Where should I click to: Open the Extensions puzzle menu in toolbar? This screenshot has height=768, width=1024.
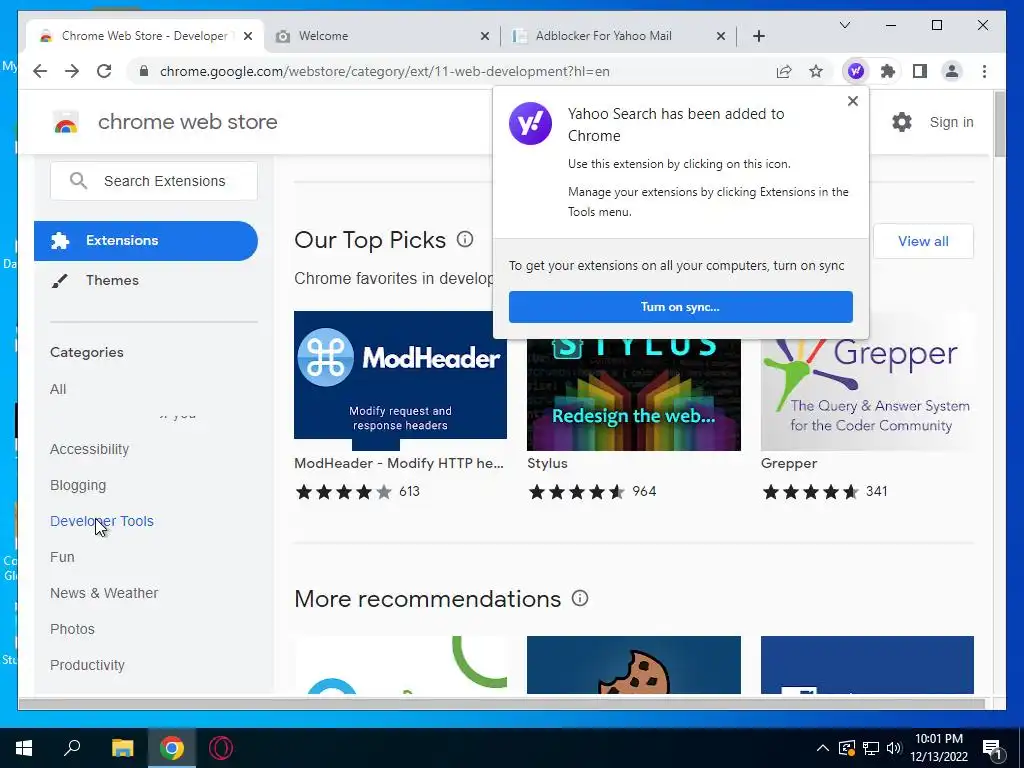pos(888,71)
